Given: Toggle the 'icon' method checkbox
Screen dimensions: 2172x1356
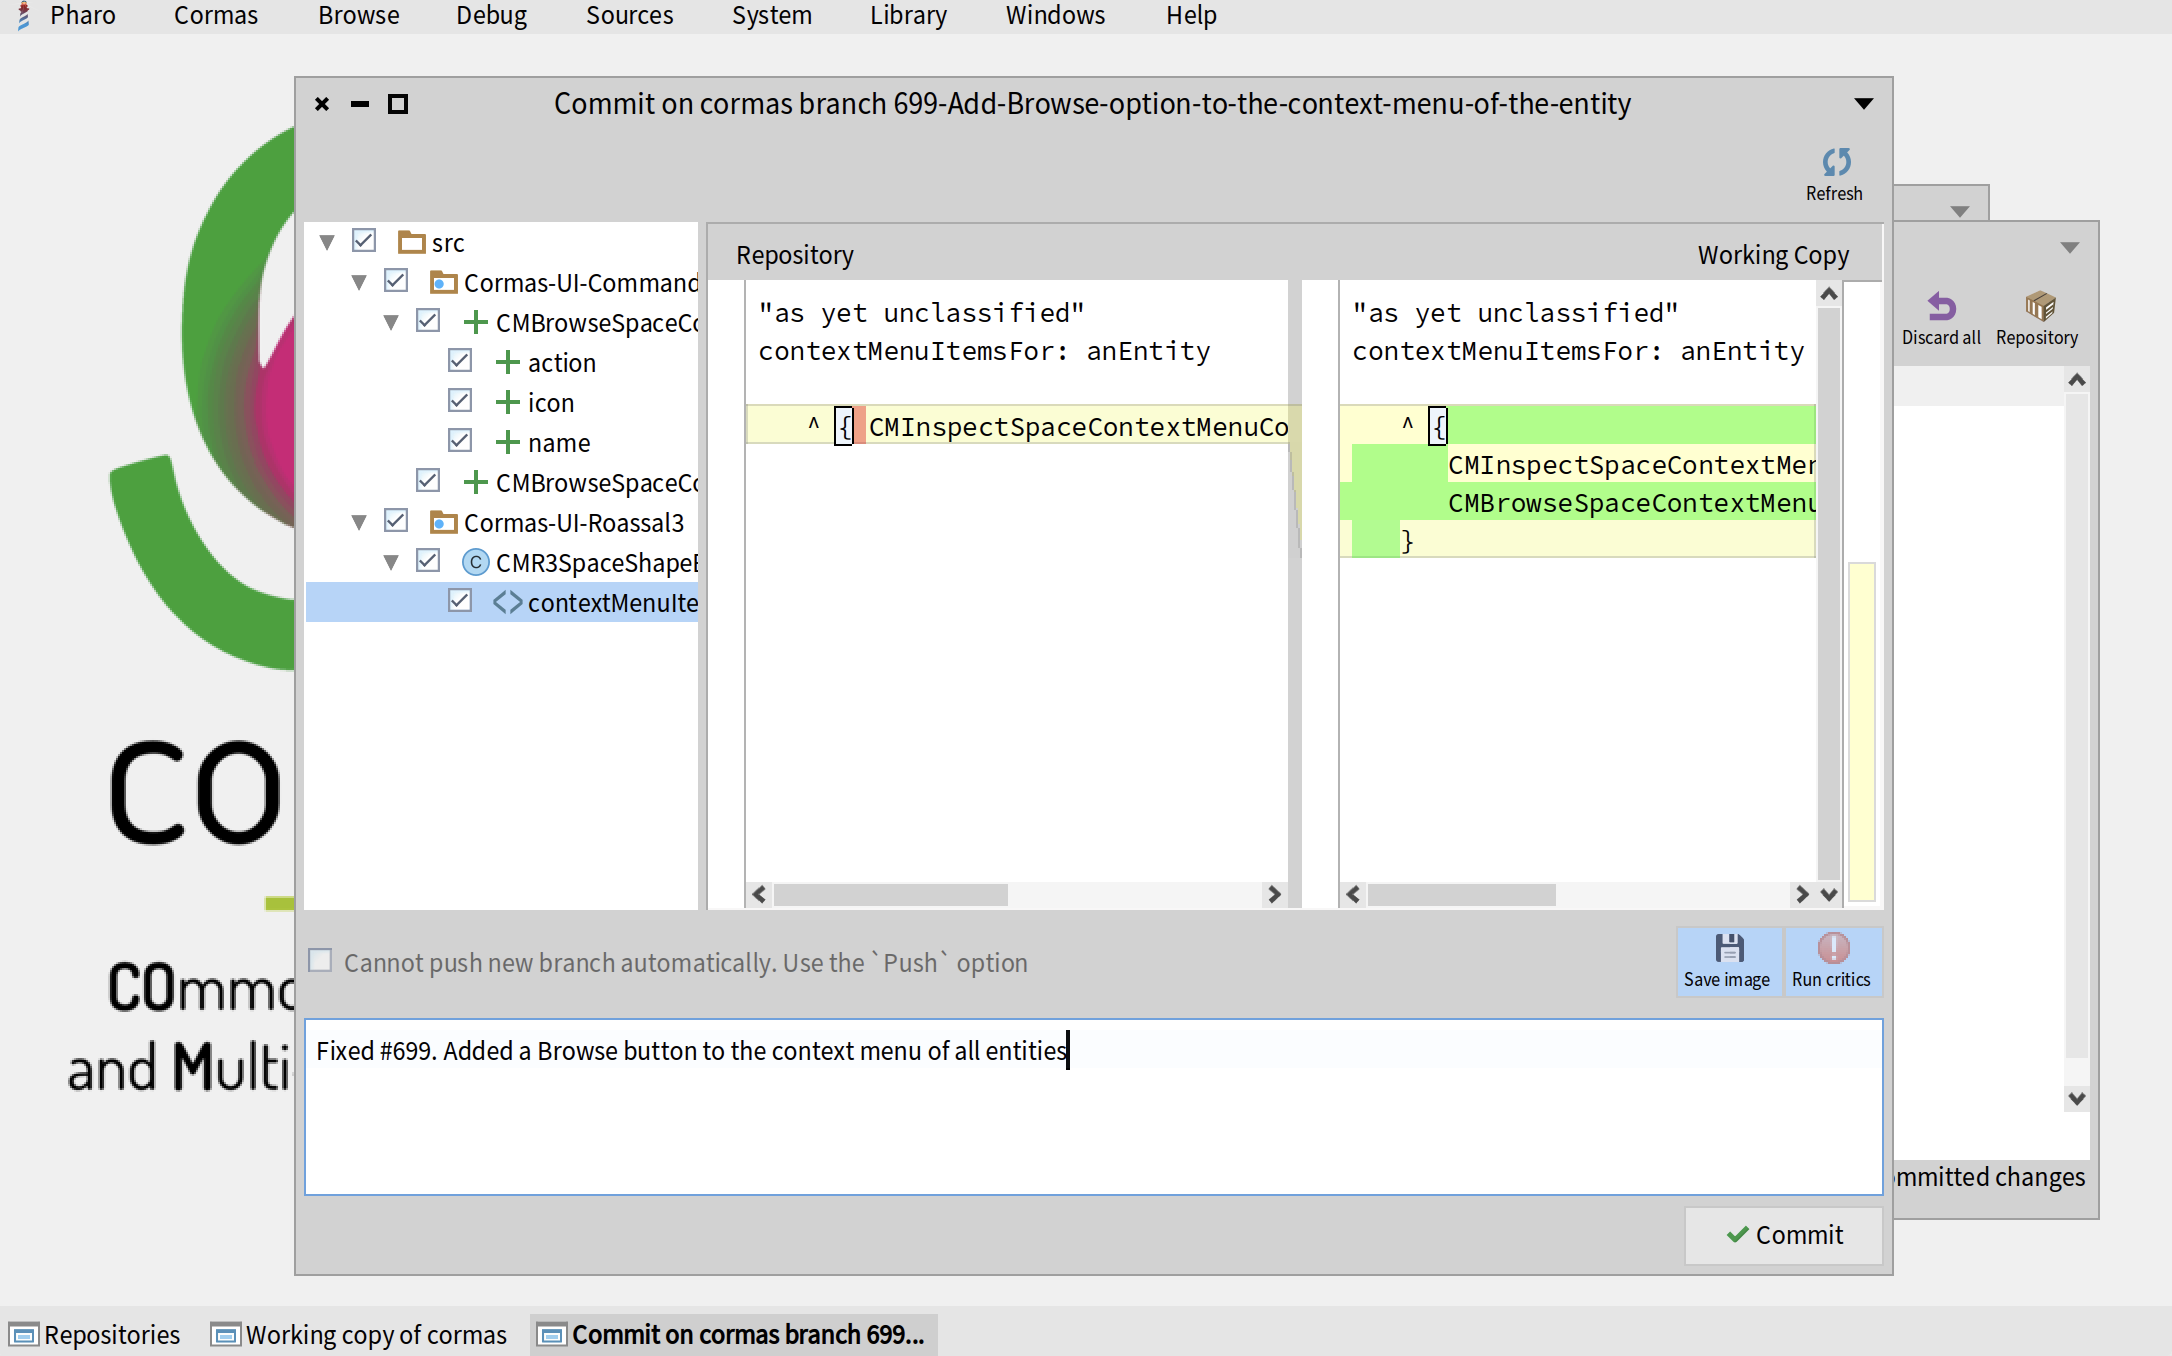Looking at the screenshot, I should pyautogui.click(x=460, y=401).
